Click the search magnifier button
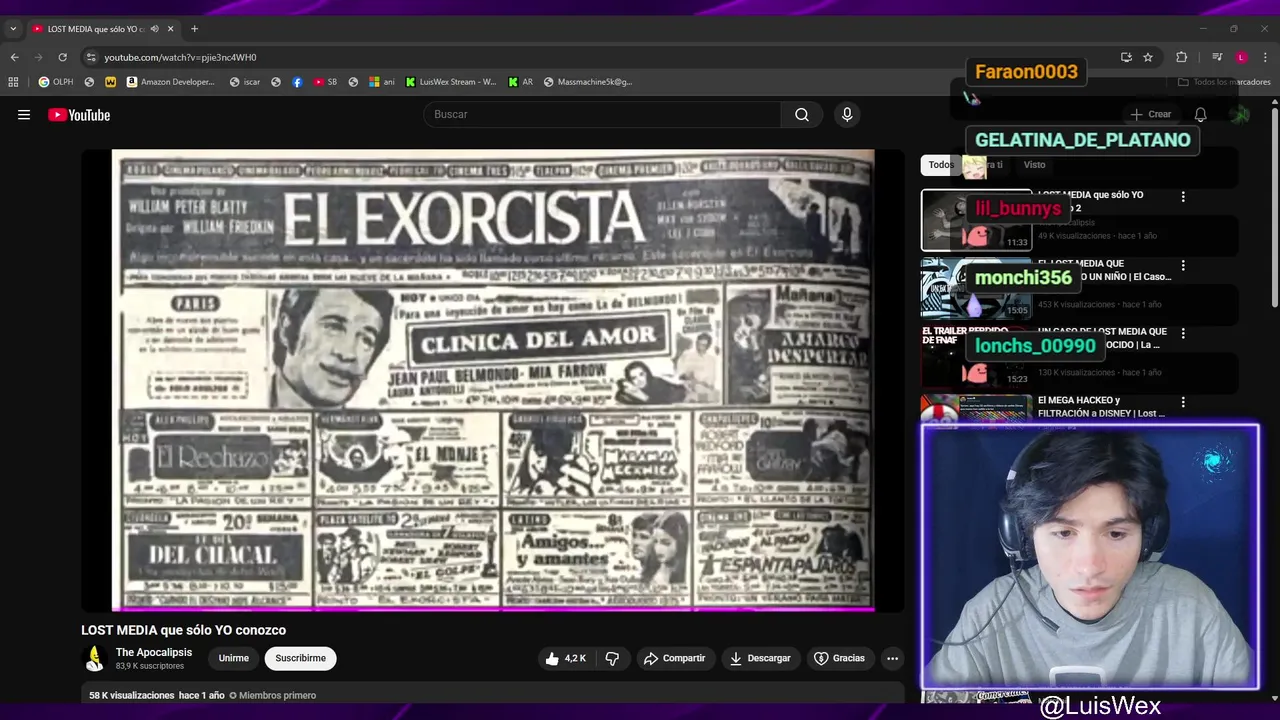Image resolution: width=1280 pixels, height=720 pixels. 802,114
